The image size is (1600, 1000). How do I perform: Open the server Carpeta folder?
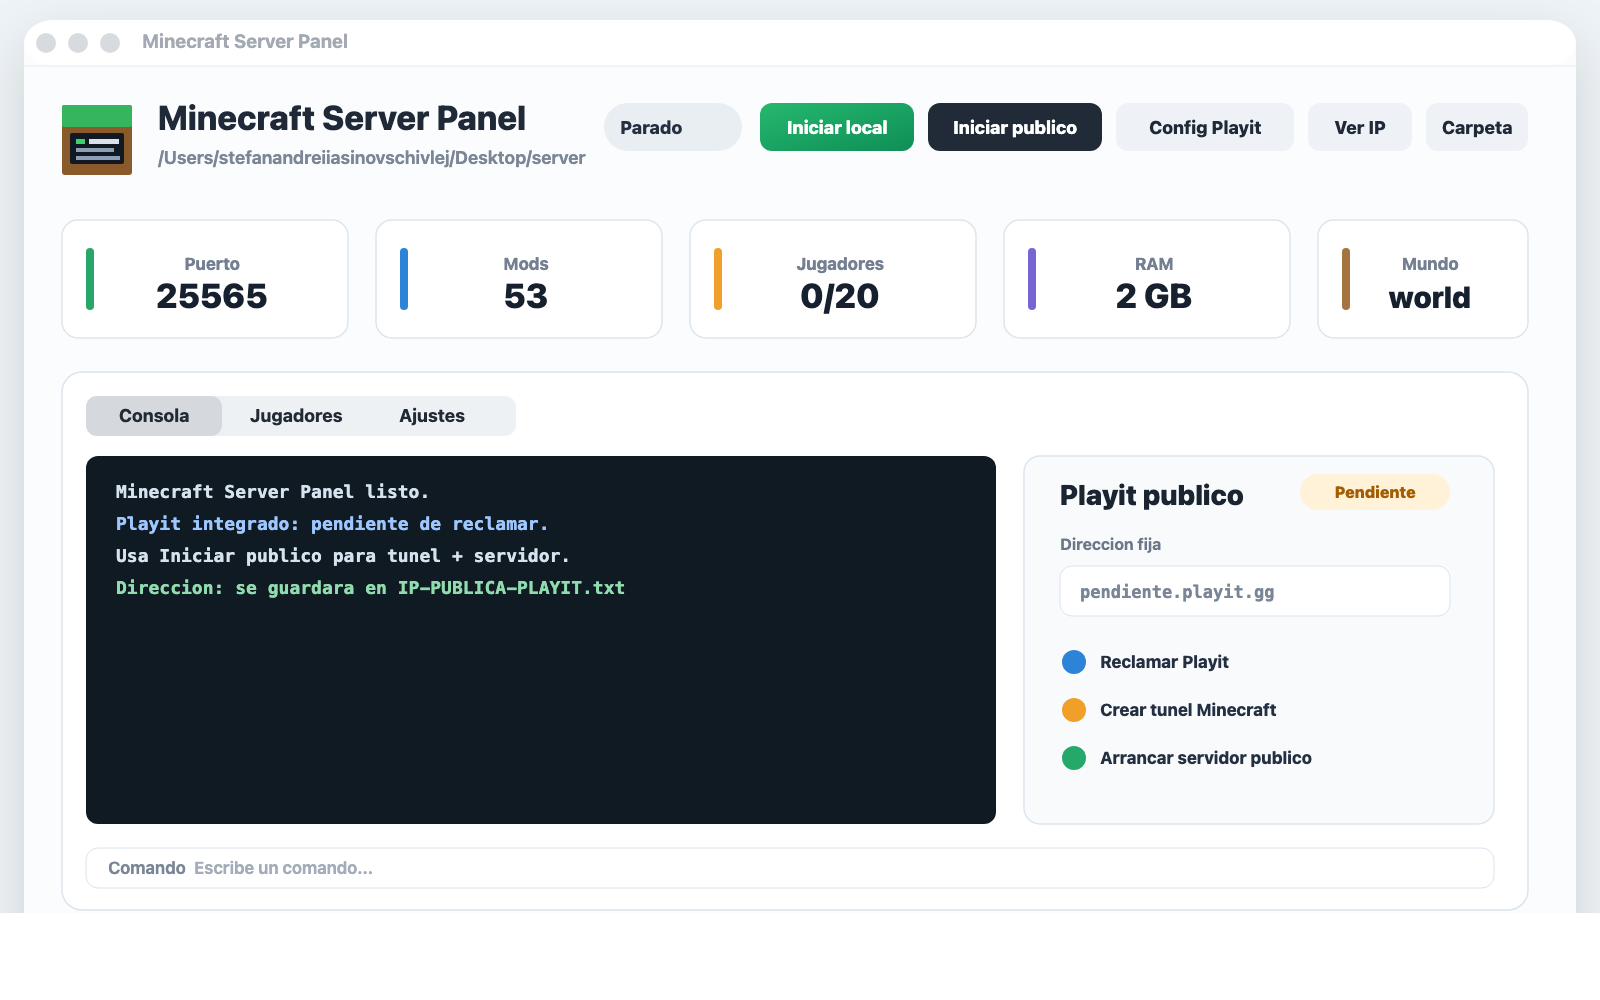coord(1477,127)
